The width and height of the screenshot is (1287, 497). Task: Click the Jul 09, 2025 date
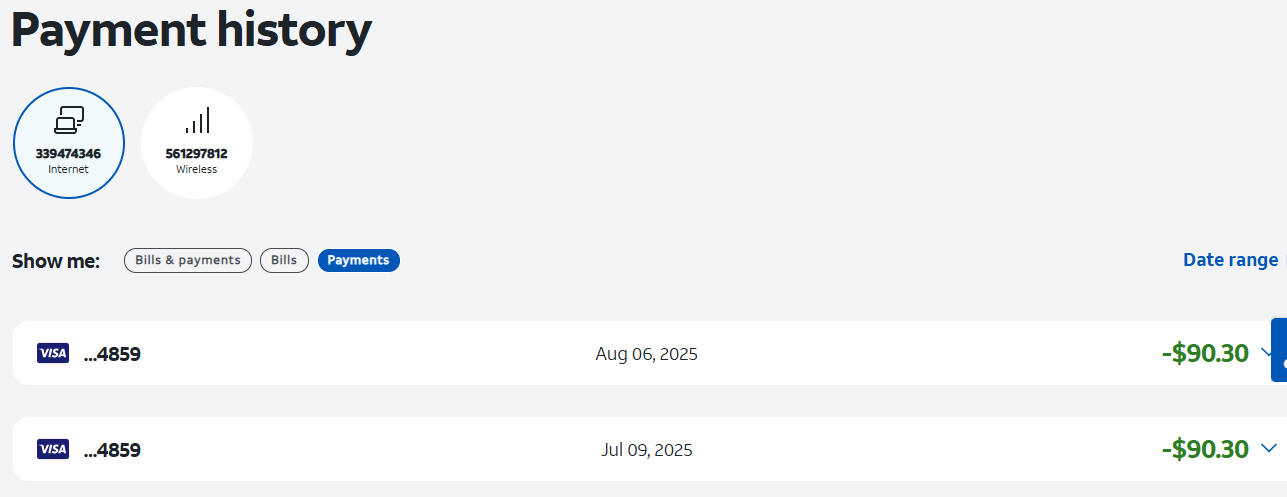point(646,450)
